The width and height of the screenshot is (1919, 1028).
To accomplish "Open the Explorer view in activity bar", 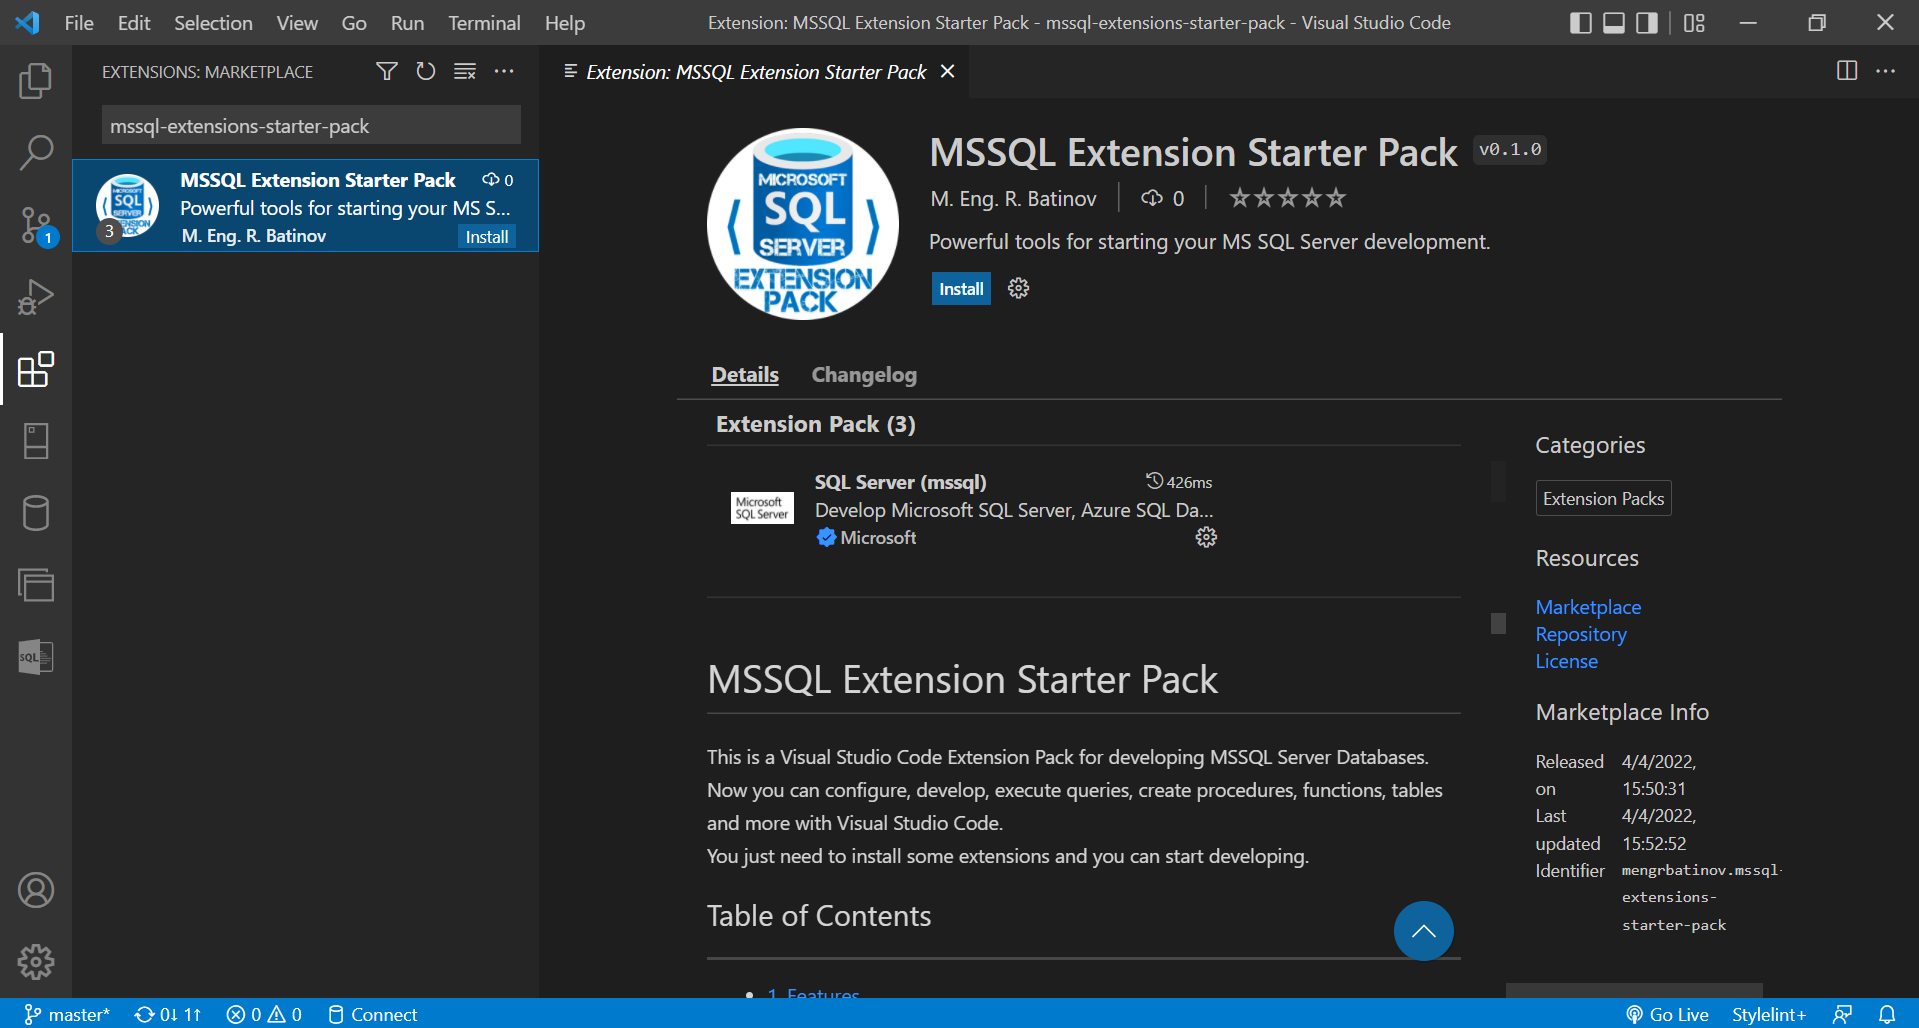I will pos(36,81).
